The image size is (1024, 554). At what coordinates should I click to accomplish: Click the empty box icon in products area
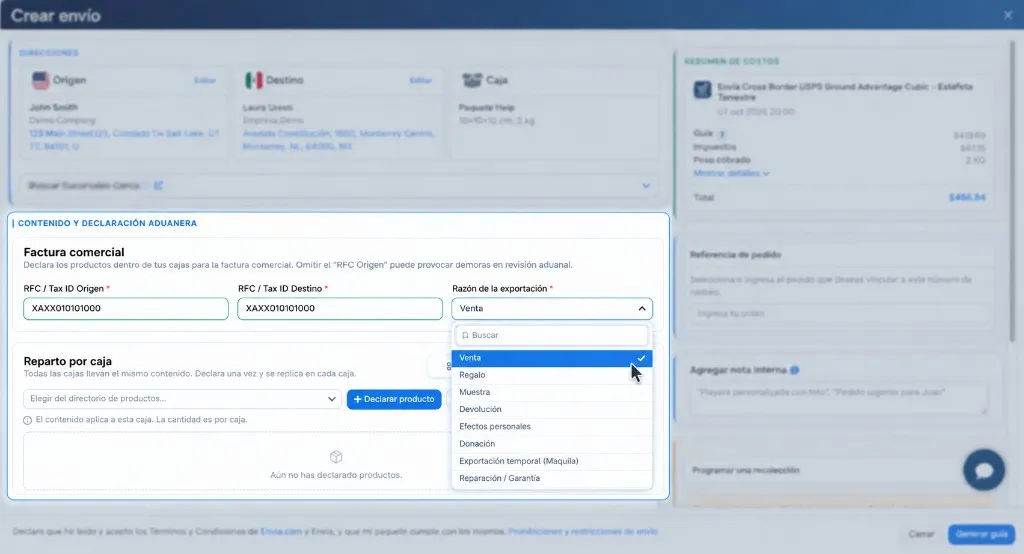[x=336, y=457]
